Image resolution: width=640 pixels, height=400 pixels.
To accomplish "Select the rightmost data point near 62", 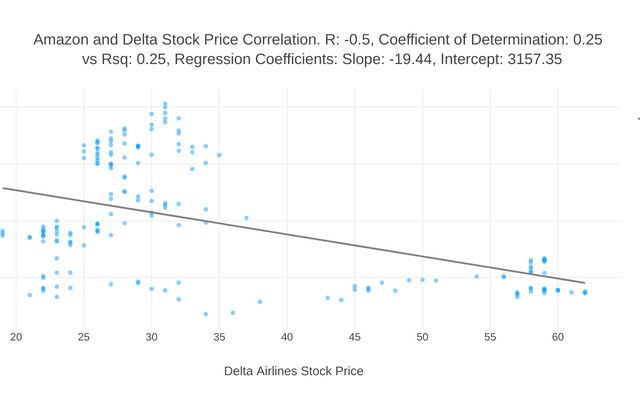I will pos(585,292).
